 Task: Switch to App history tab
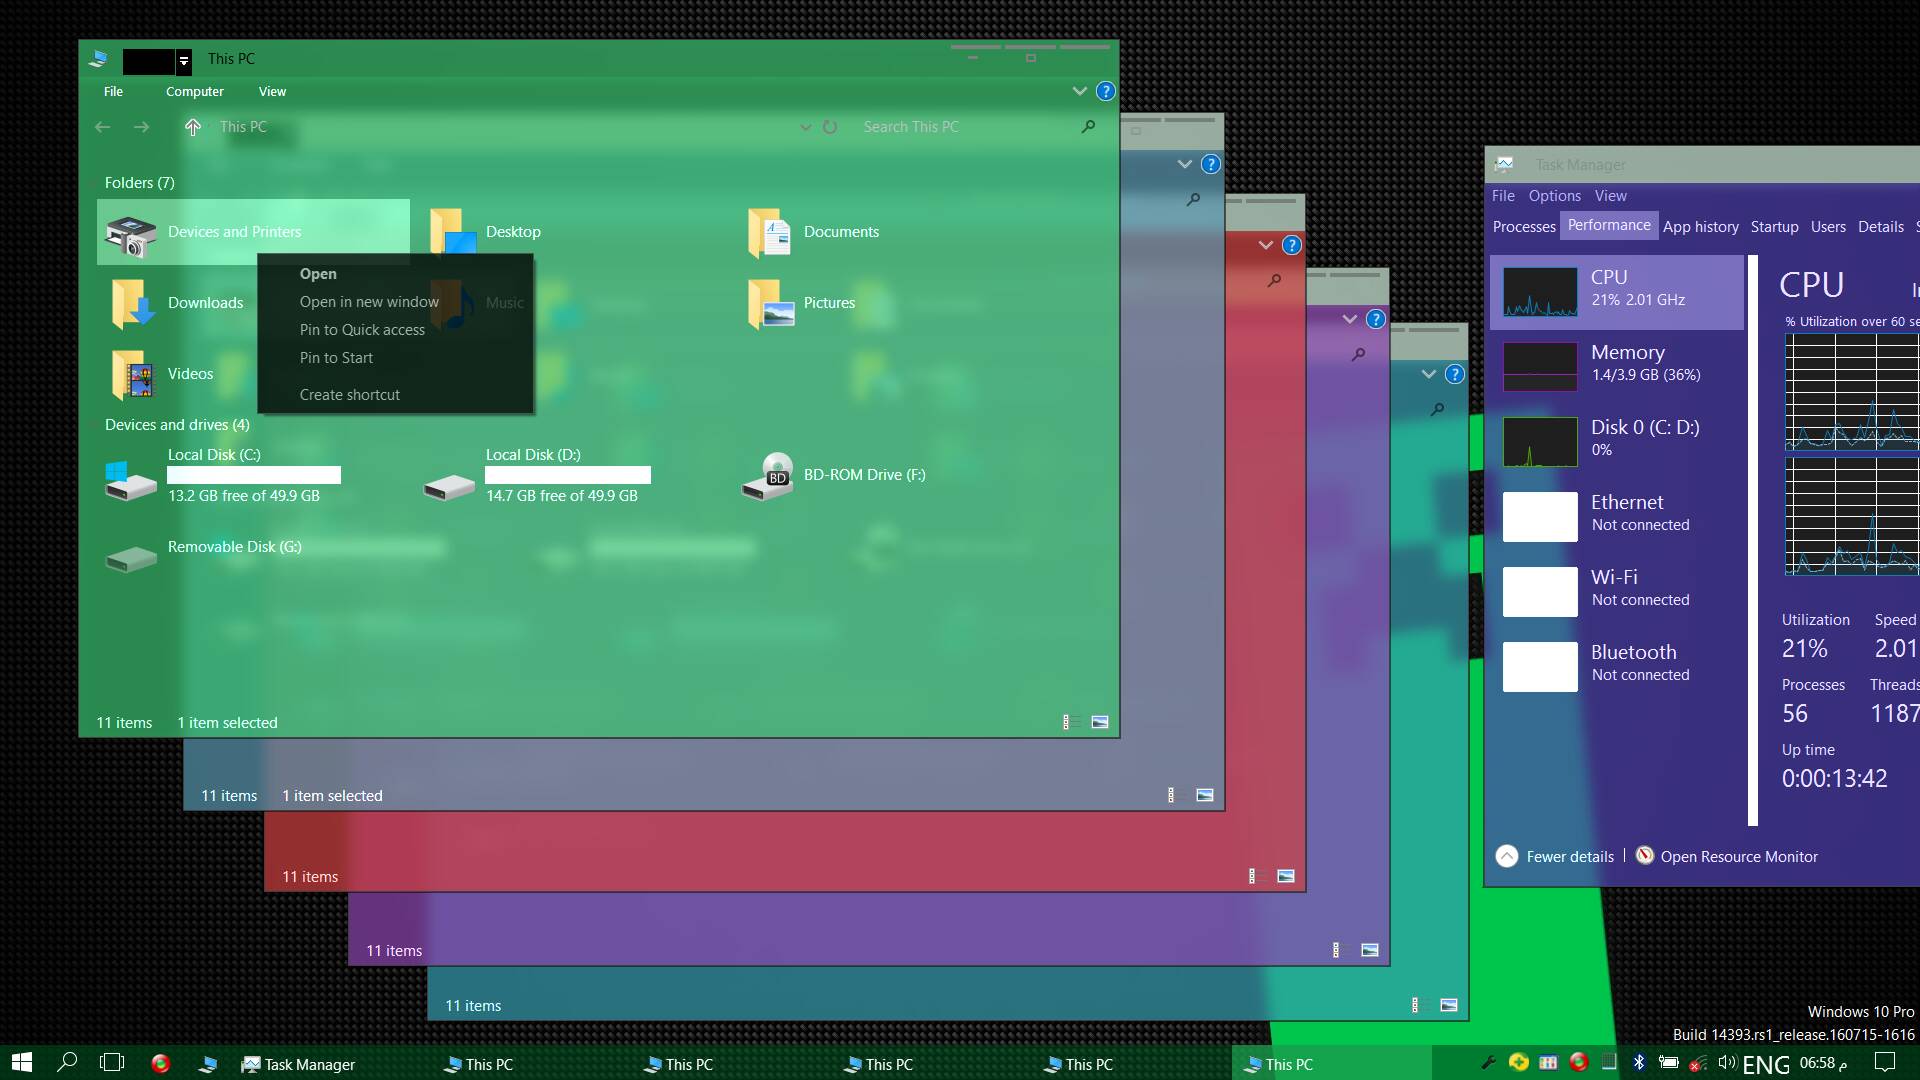pyautogui.click(x=1700, y=227)
